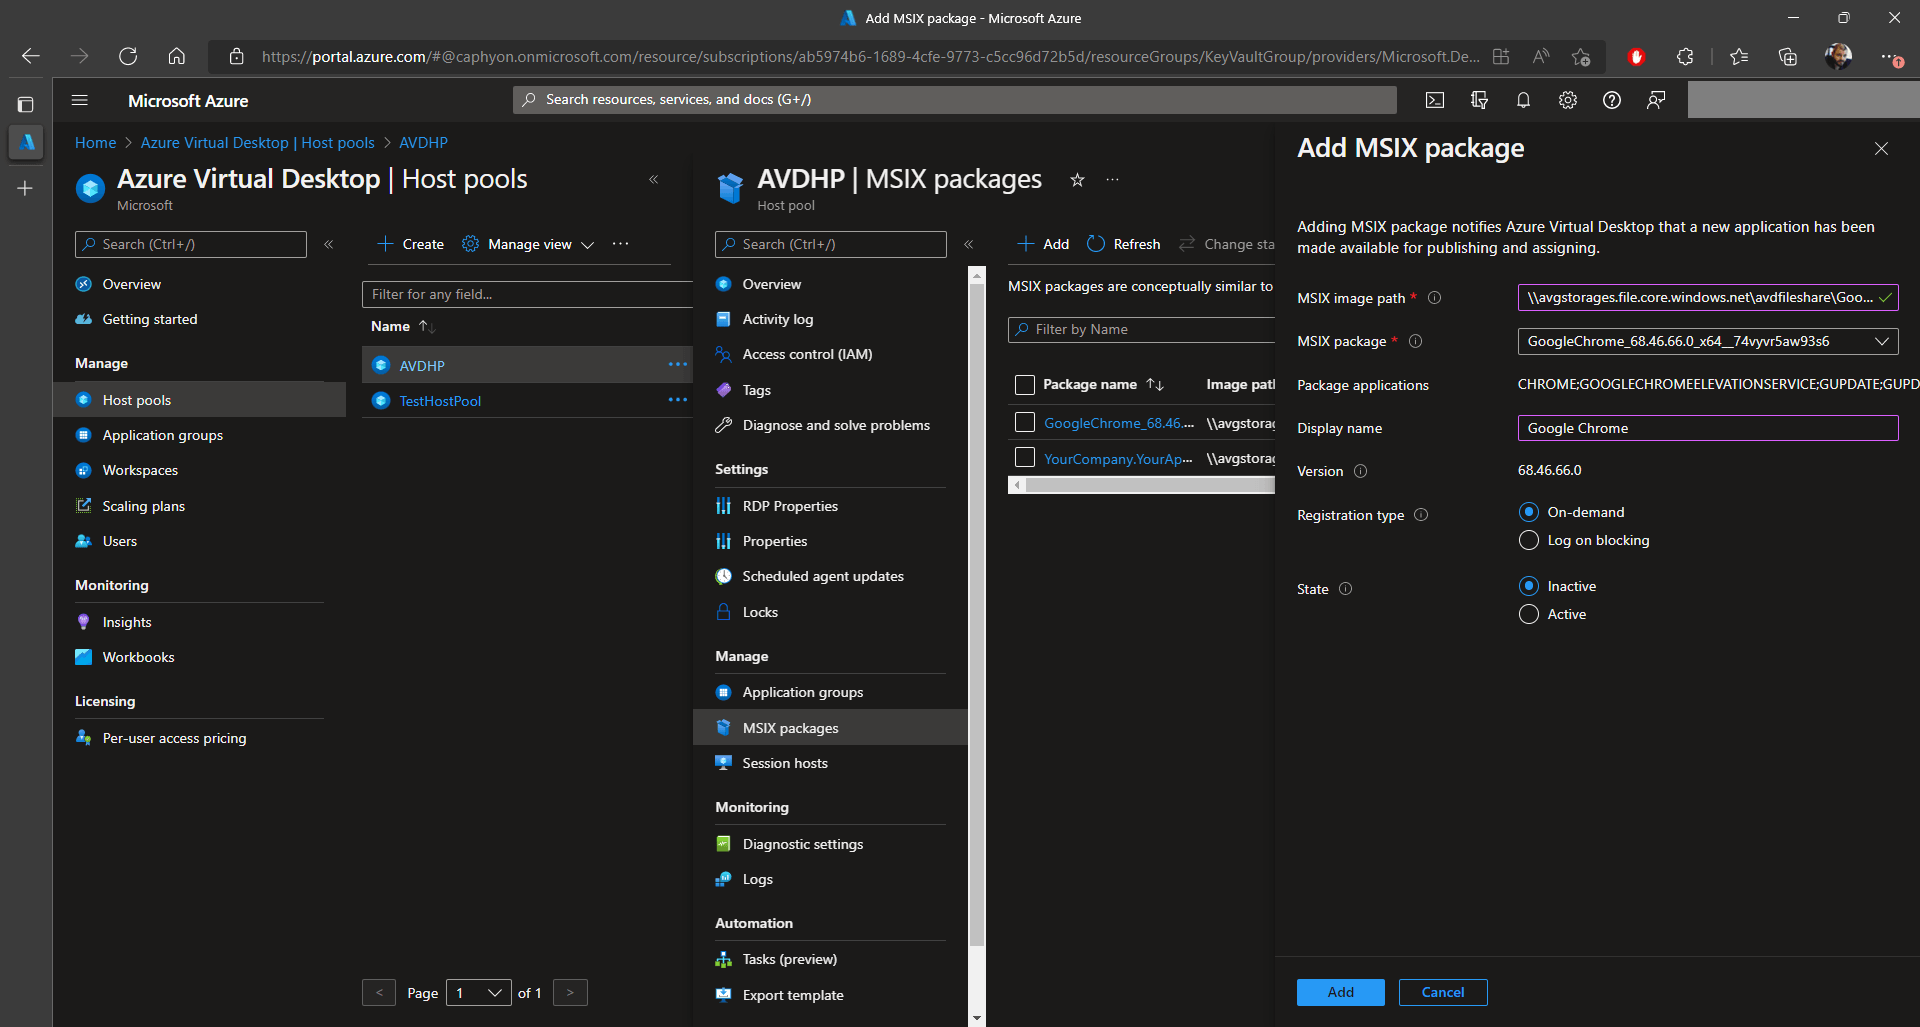Set State to Active

(1529, 614)
